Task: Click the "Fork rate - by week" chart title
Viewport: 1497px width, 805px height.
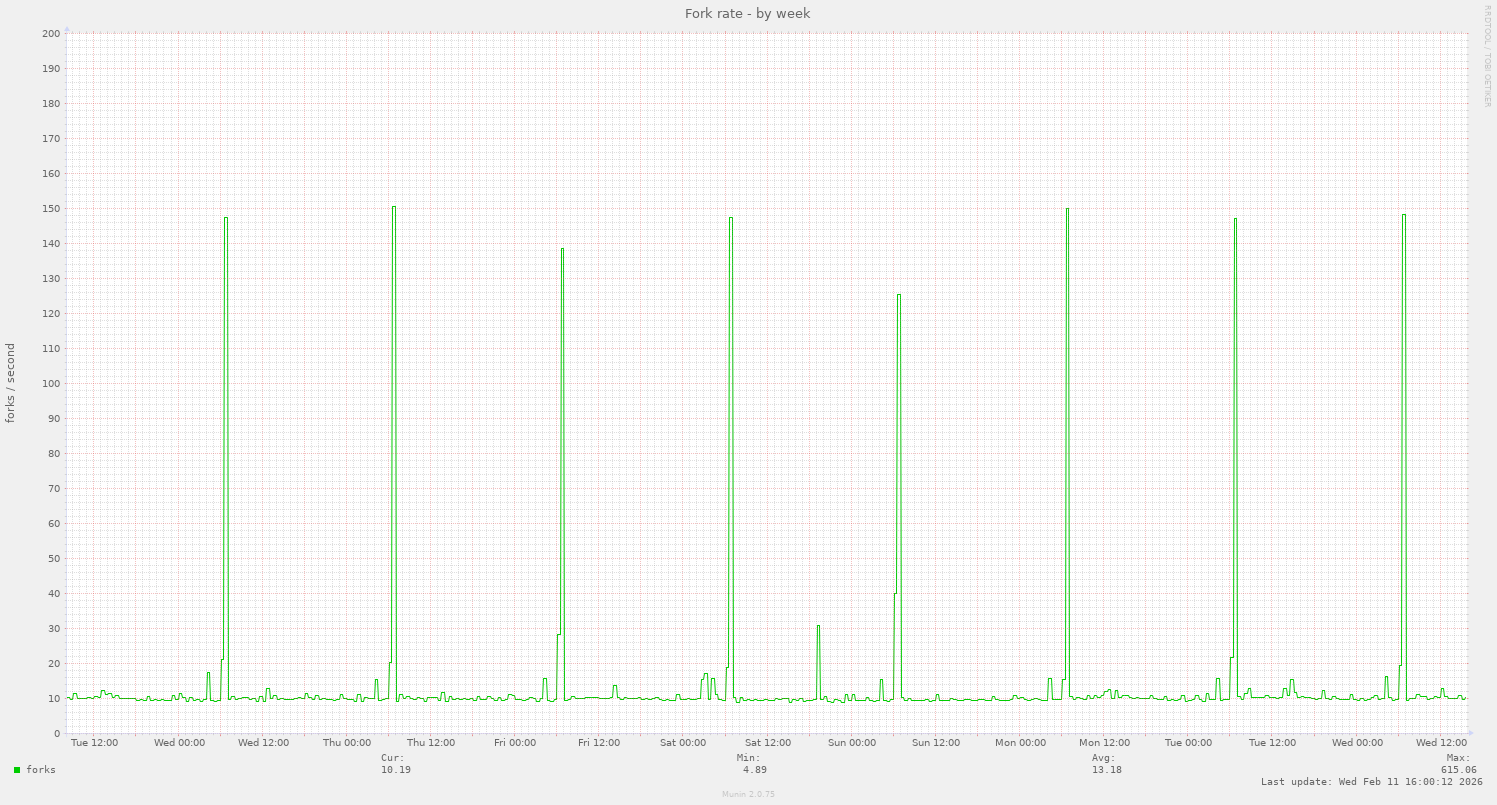Action: coord(747,13)
